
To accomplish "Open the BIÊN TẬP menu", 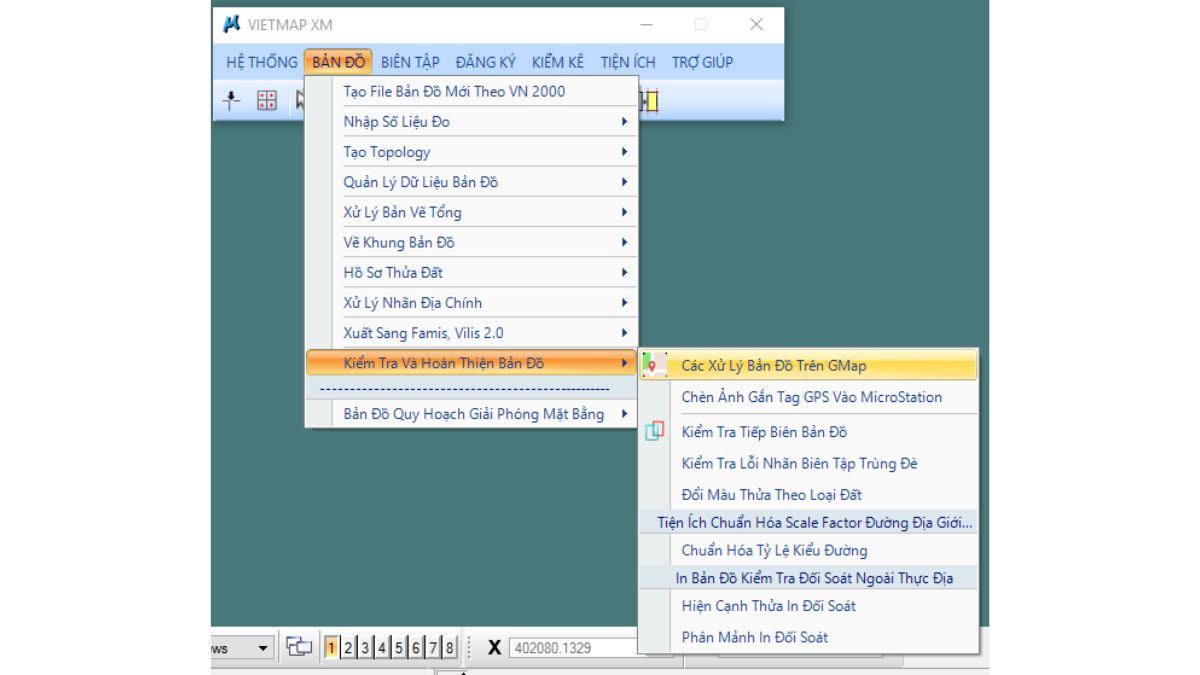I will point(410,62).
